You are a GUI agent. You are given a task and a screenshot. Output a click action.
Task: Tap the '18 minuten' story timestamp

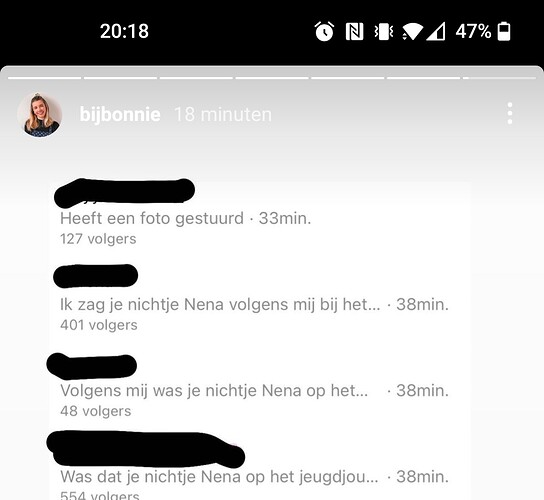tap(223, 114)
